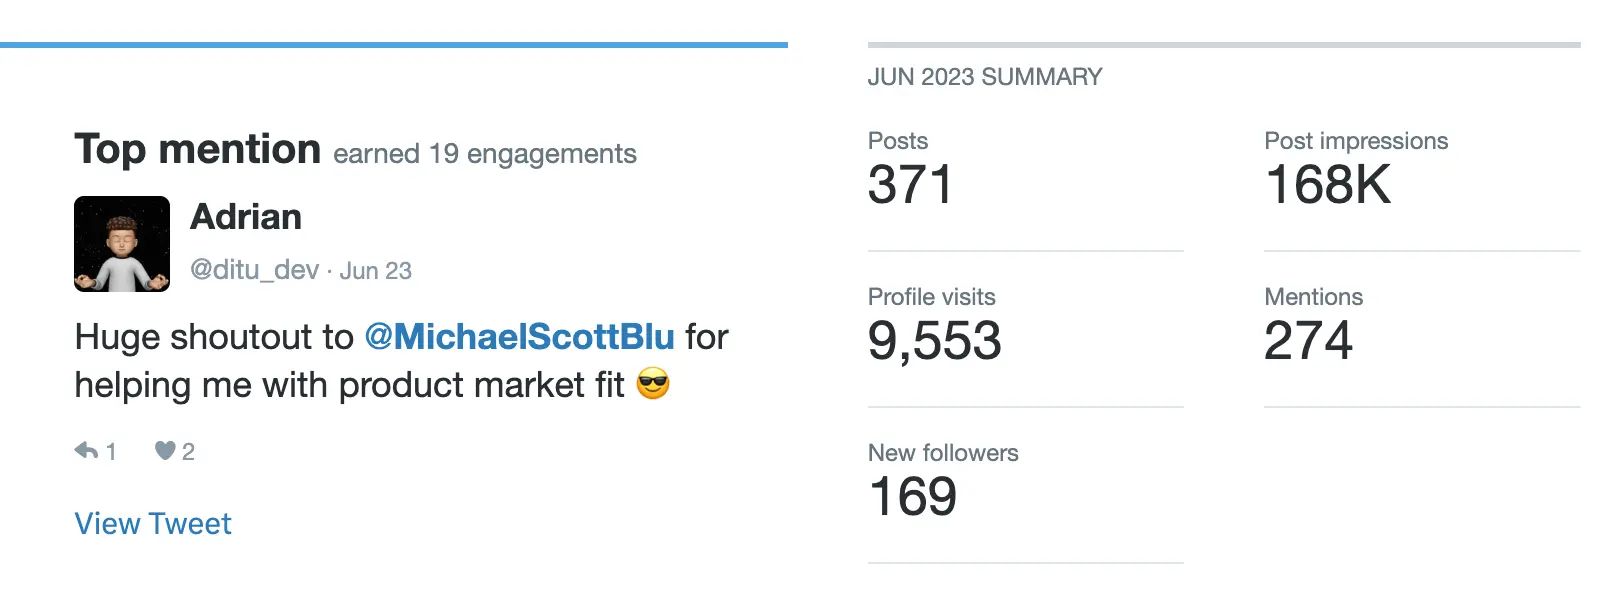Select Adrian's profile avatar picture

point(121,244)
